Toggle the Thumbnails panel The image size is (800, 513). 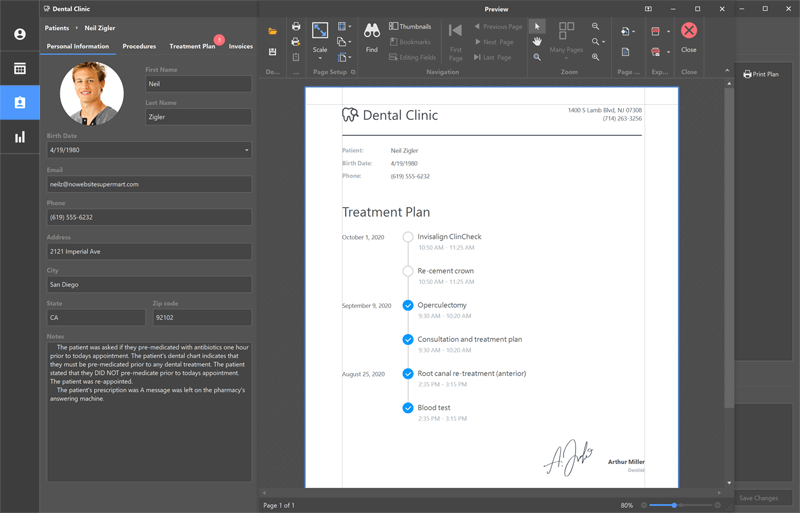410,26
